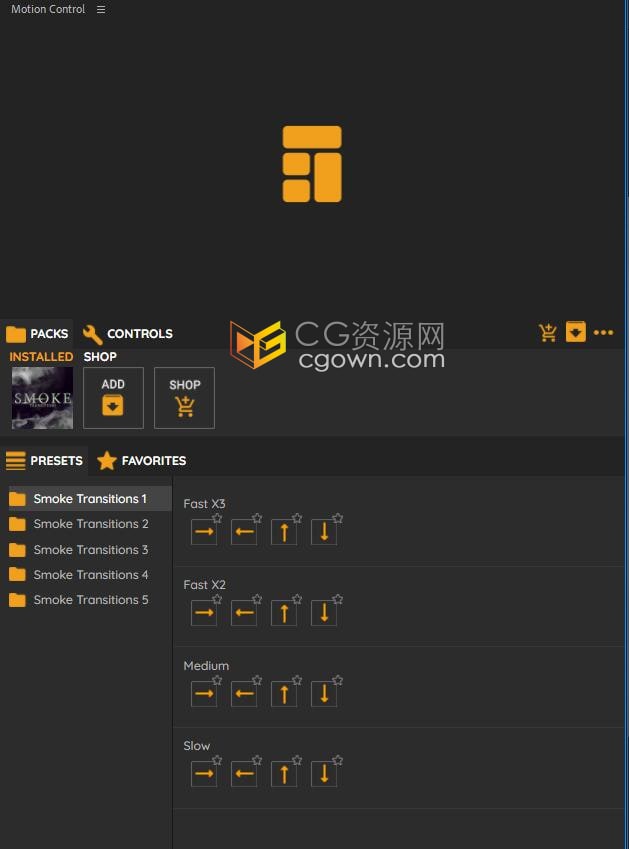629x849 pixels.
Task: Click the ADD pack button
Action: tap(113, 397)
